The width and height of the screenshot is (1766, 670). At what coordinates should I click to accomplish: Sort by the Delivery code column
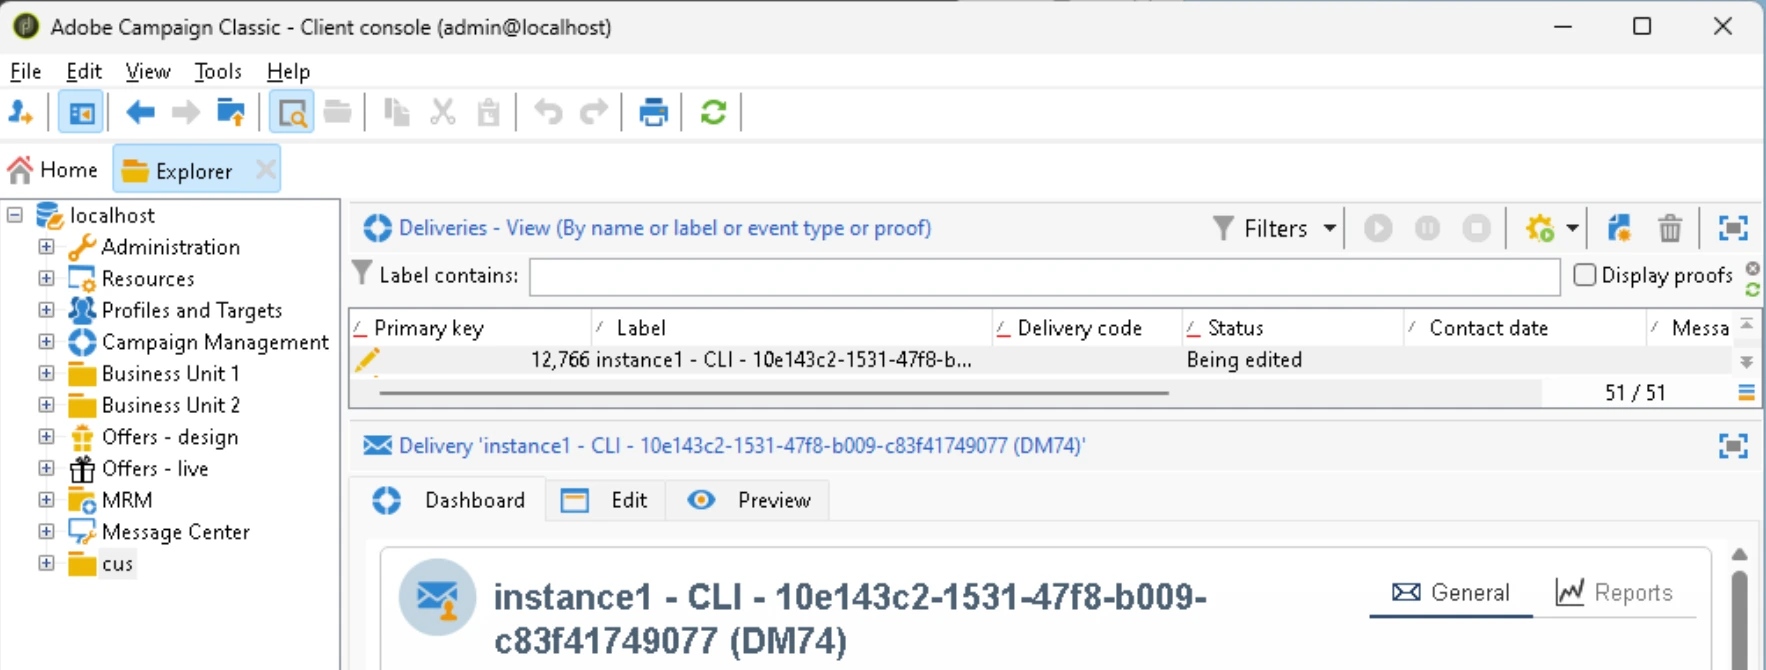(x=1087, y=328)
